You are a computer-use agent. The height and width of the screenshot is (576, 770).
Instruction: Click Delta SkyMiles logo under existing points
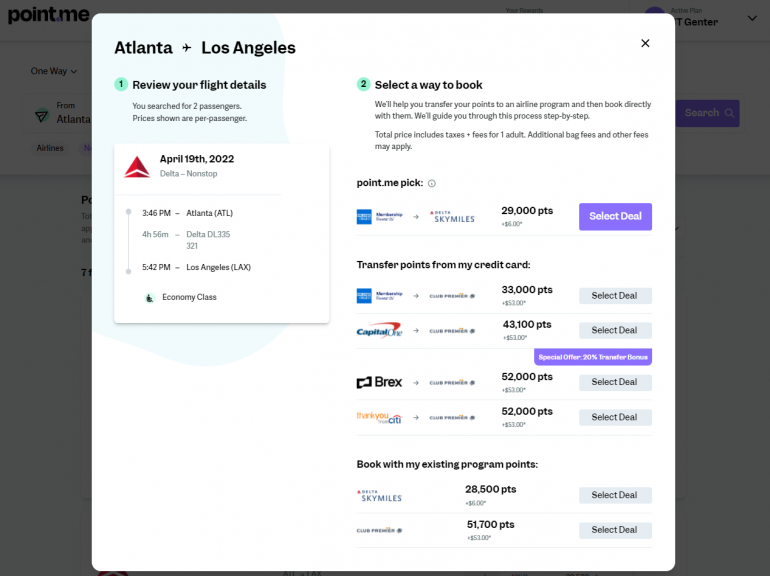(380, 495)
